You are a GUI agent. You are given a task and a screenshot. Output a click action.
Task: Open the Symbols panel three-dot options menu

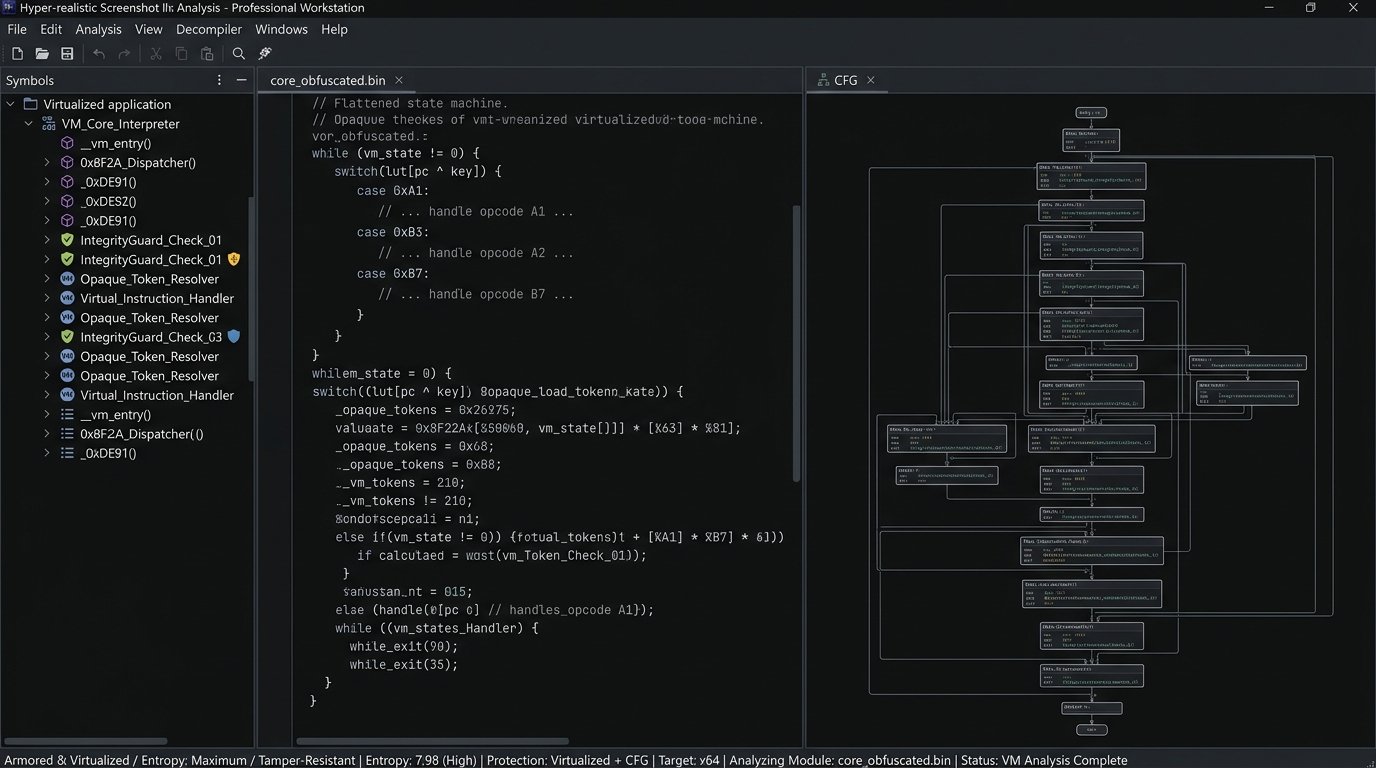pyautogui.click(x=220, y=80)
